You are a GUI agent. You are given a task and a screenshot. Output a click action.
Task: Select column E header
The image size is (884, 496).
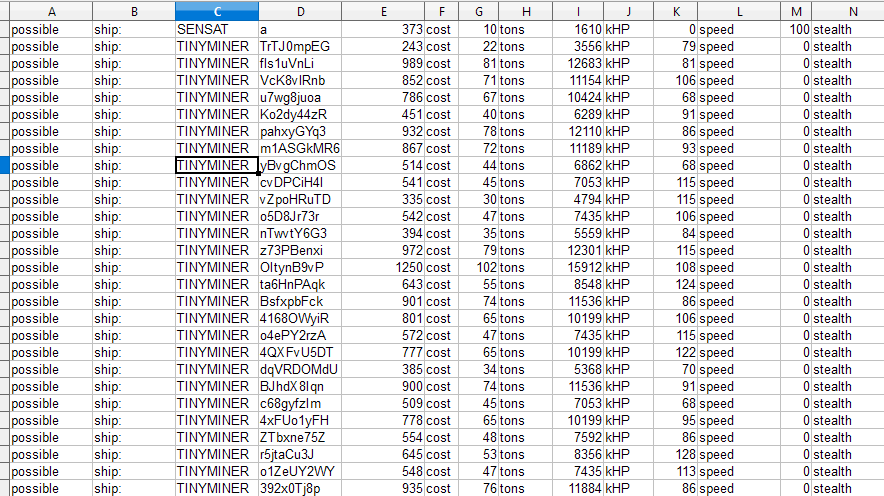[x=383, y=11]
